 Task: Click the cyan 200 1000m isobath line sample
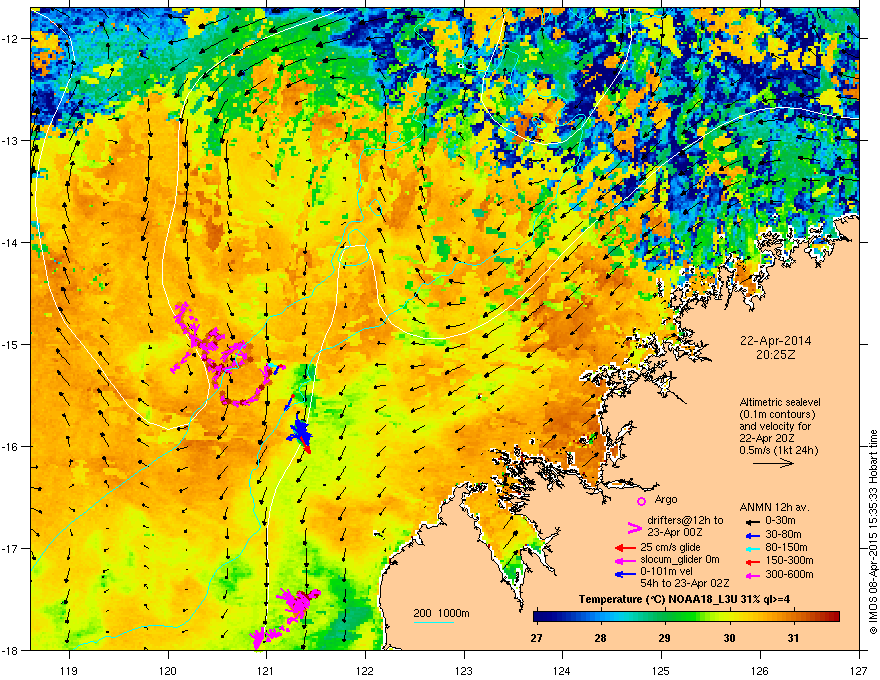[433, 622]
